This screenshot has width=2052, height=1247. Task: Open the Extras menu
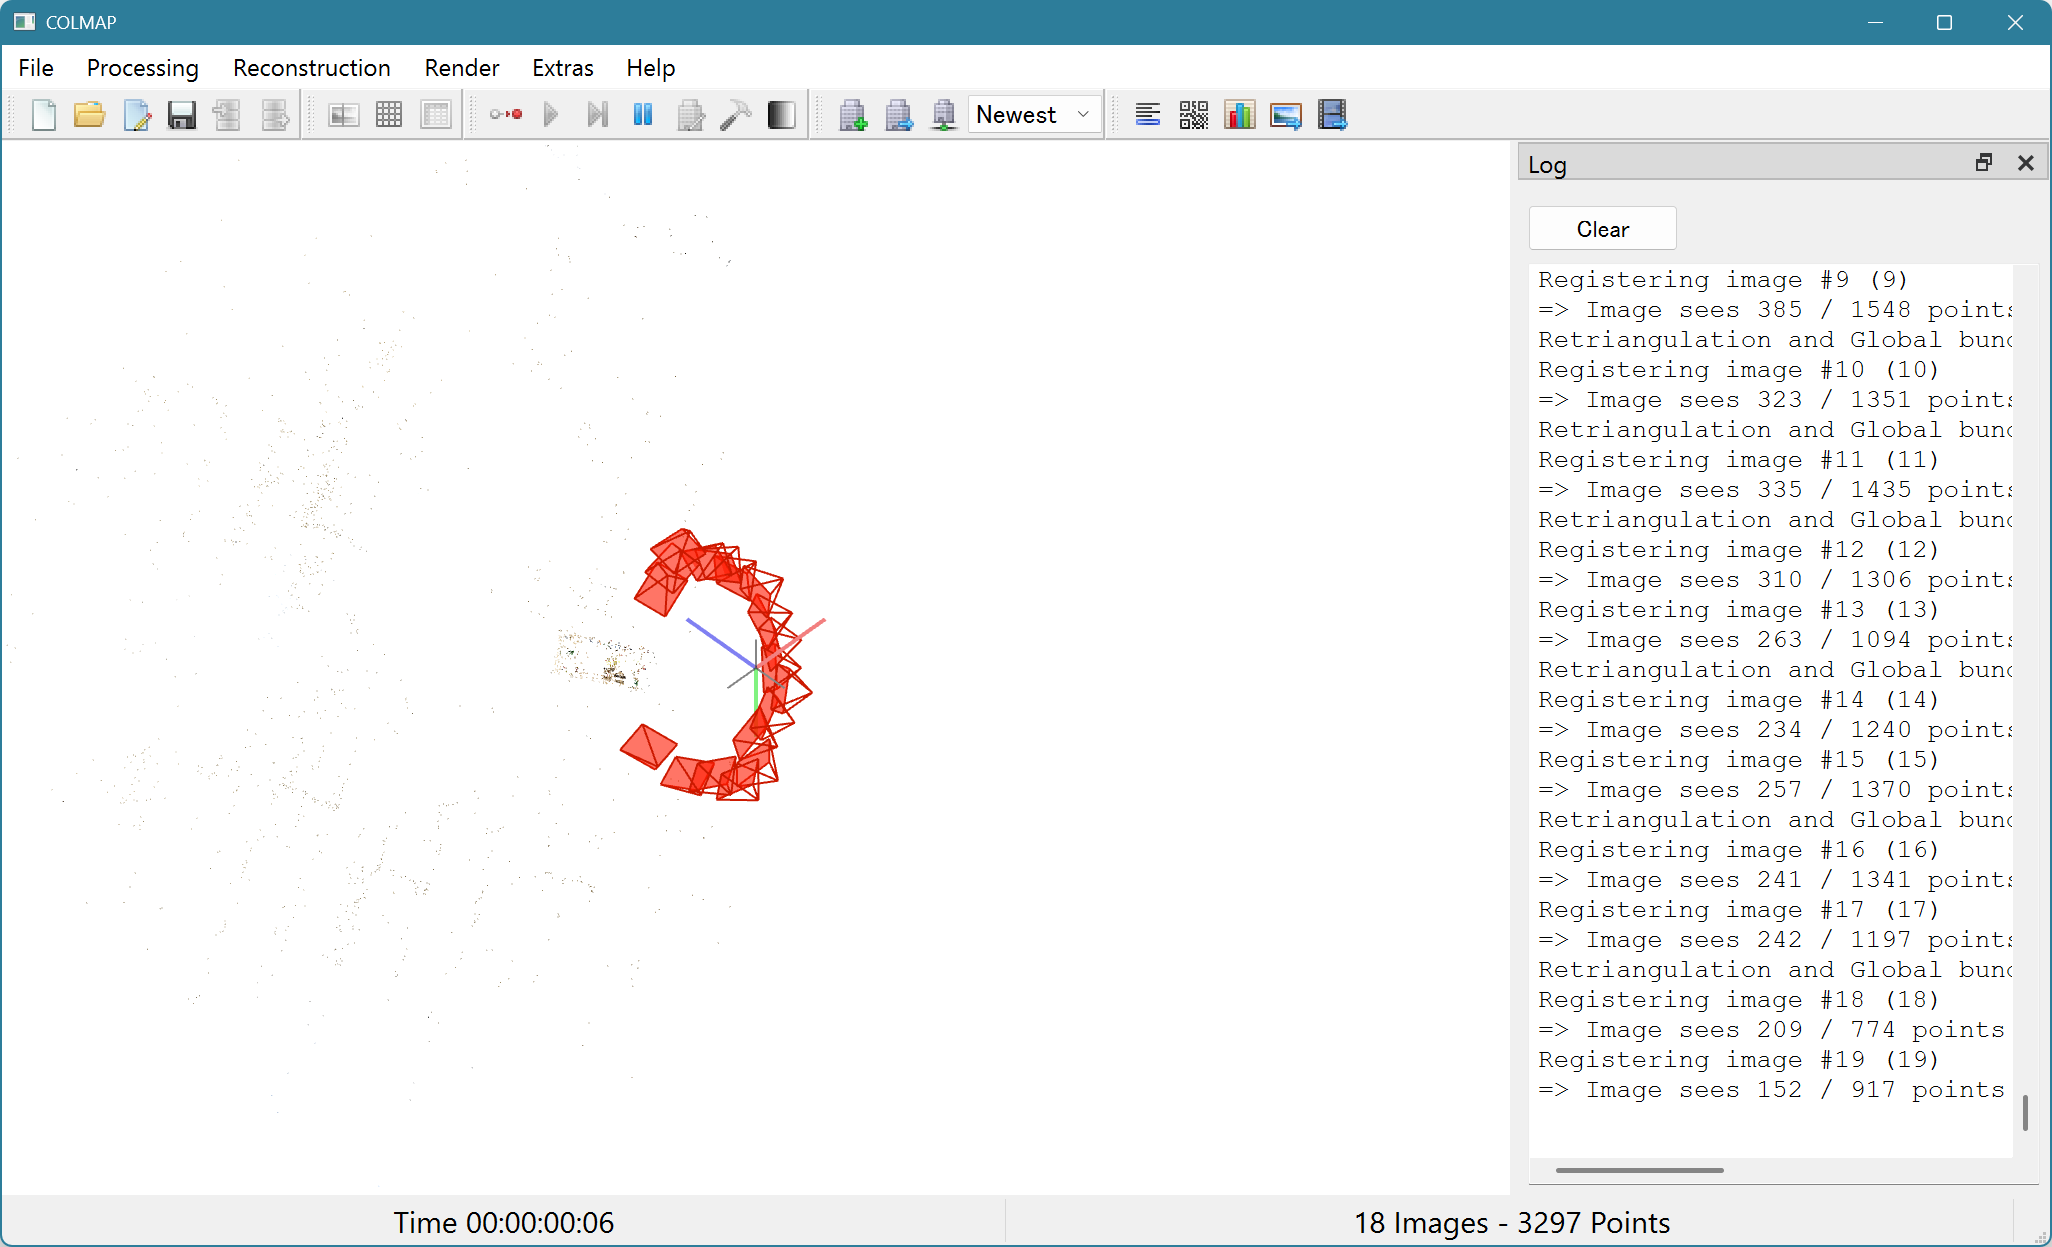[x=562, y=68]
